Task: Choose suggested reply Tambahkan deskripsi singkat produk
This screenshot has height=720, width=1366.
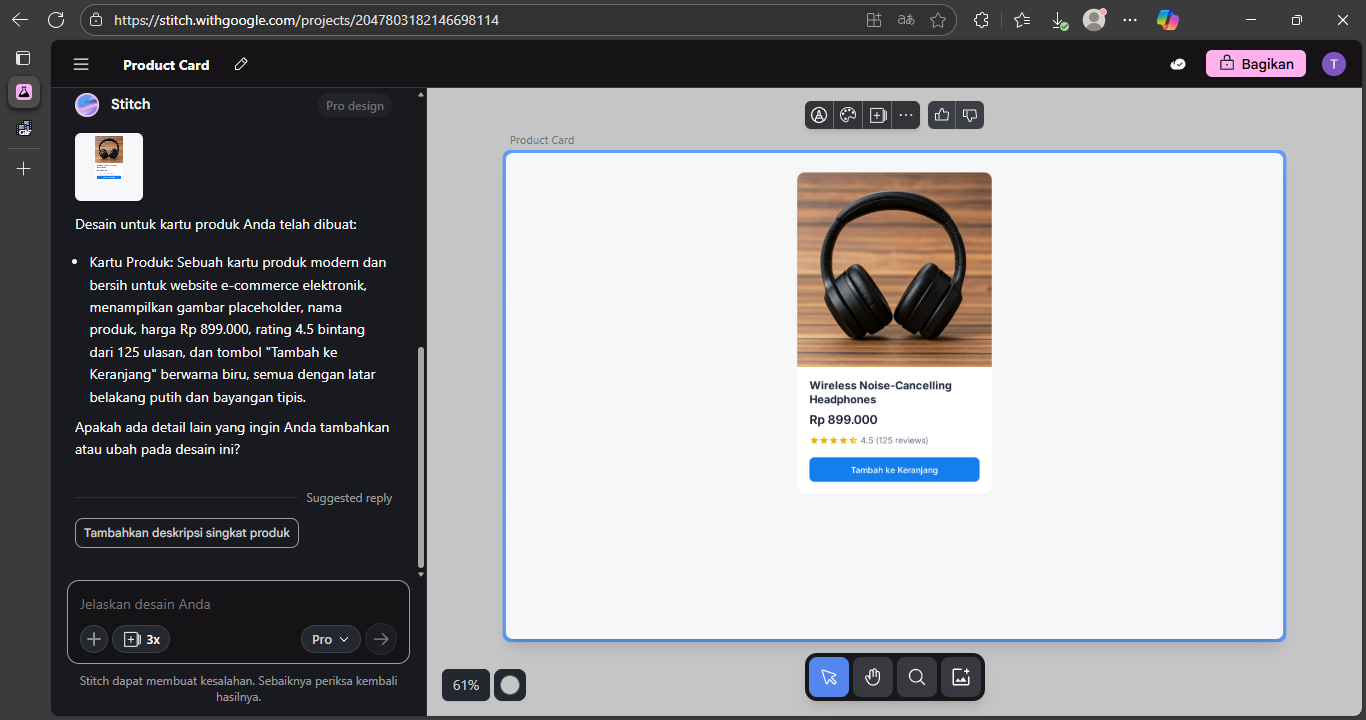Action: [187, 533]
